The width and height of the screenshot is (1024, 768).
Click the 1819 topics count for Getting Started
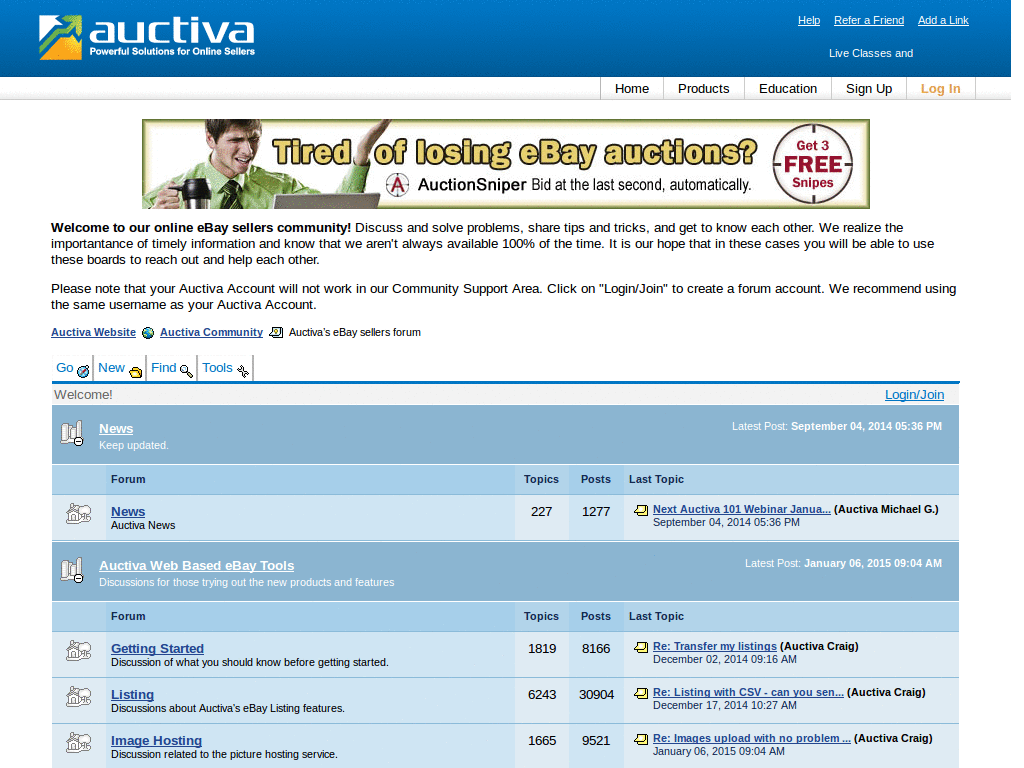click(x=542, y=649)
